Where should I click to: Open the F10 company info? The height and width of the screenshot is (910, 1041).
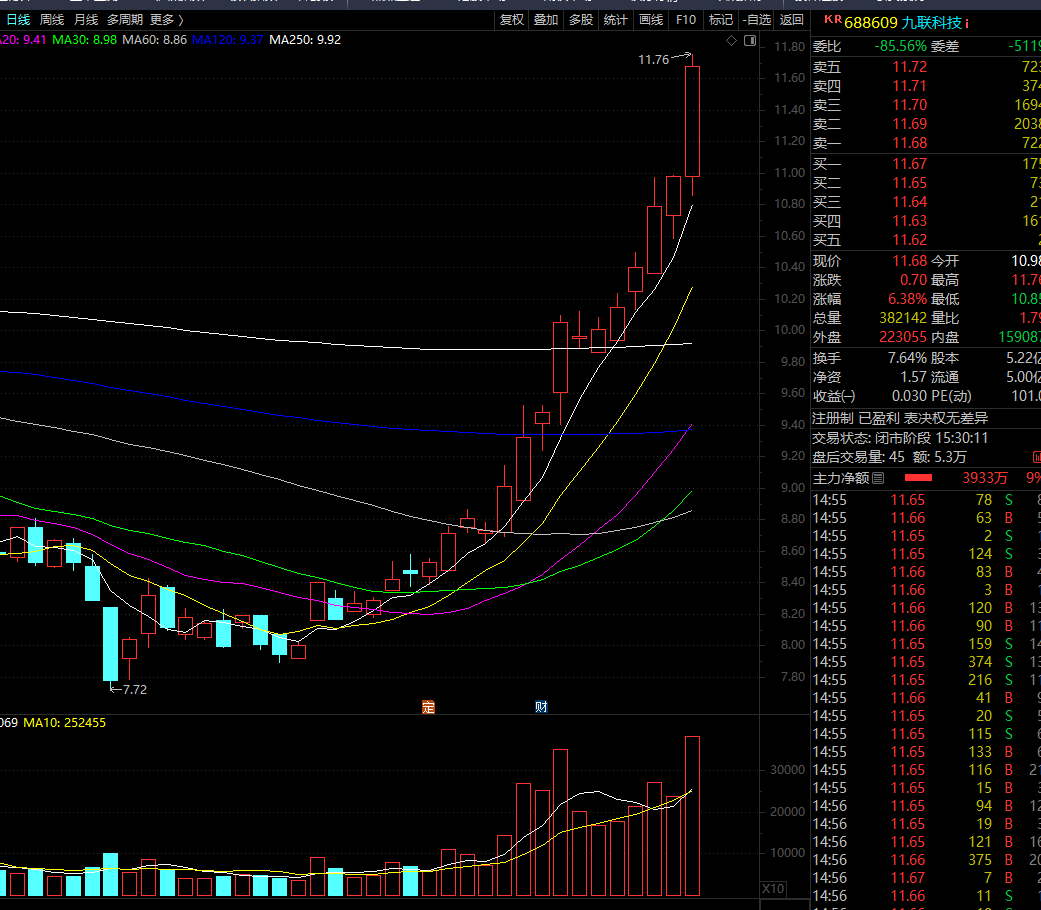click(686, 20)
